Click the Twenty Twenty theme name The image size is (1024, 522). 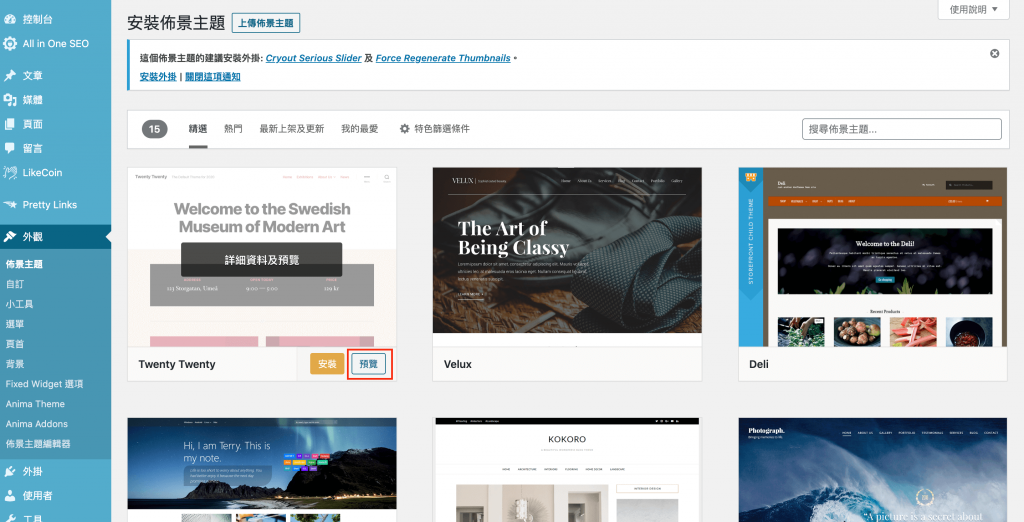point(177,364)
